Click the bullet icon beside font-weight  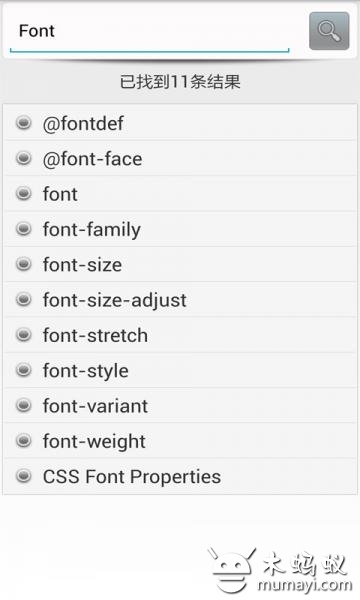click(x=24, y=440)
